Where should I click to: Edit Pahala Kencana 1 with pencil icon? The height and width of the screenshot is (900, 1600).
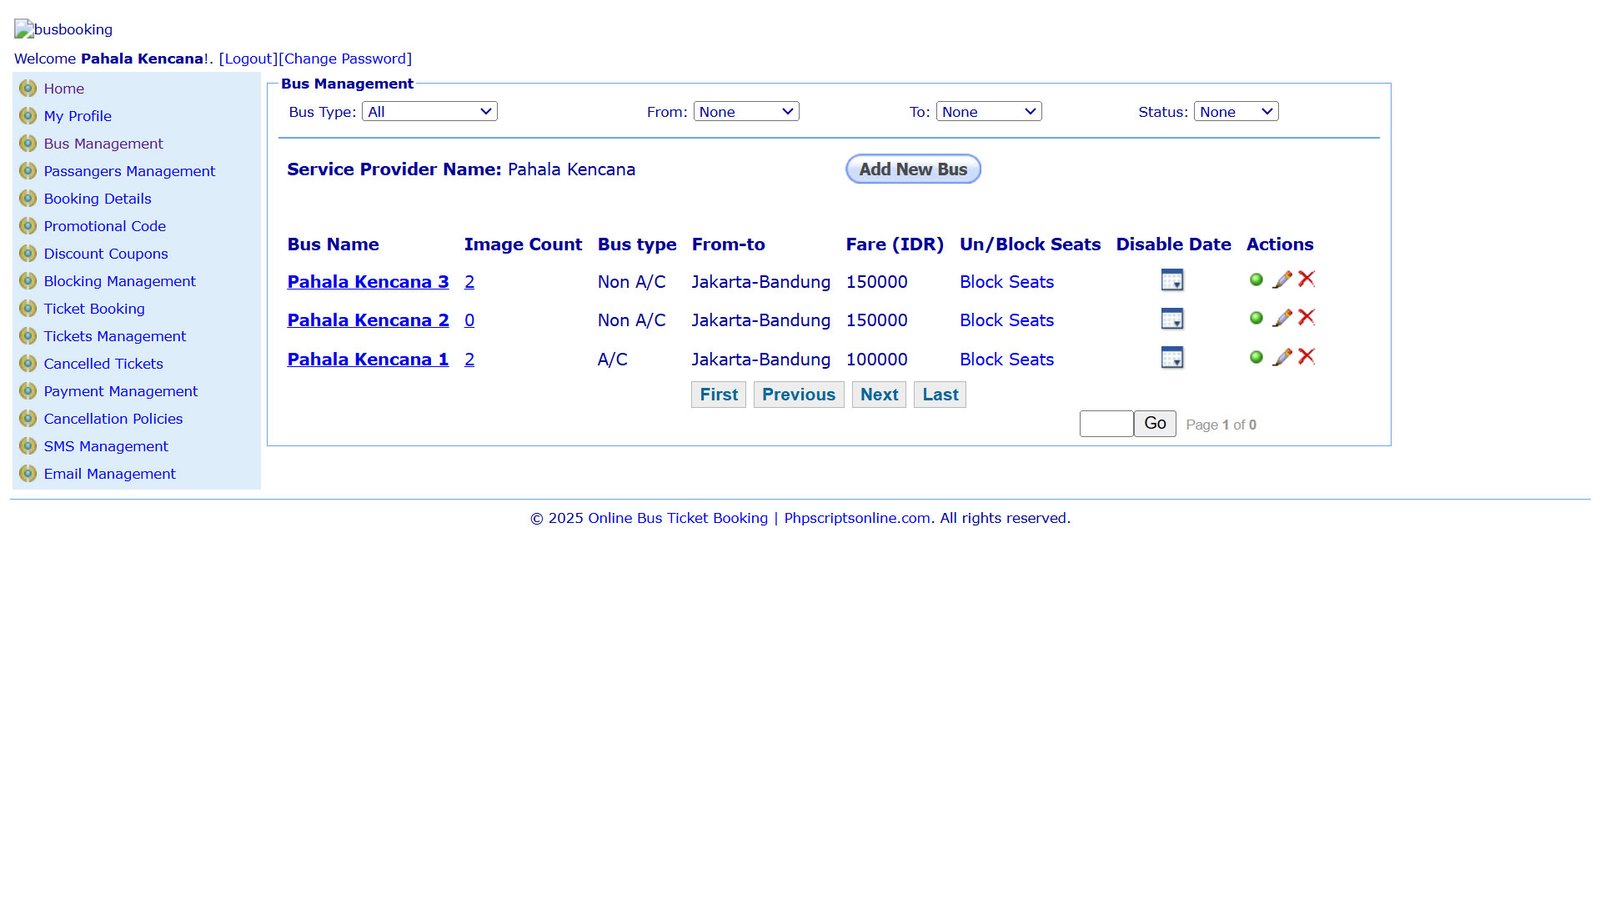(1282, 357)
